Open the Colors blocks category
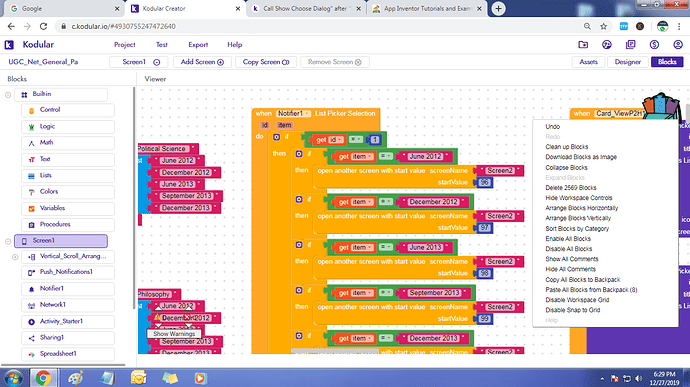The width and height of the screenshot is (690, 387). pyautogui.click(x=68, y=192)
